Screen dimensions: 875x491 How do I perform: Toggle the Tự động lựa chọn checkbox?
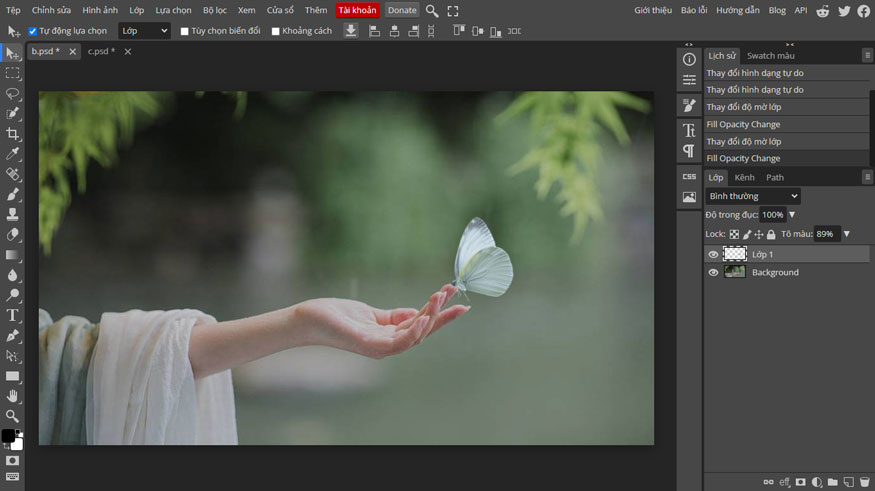(33, 31)
